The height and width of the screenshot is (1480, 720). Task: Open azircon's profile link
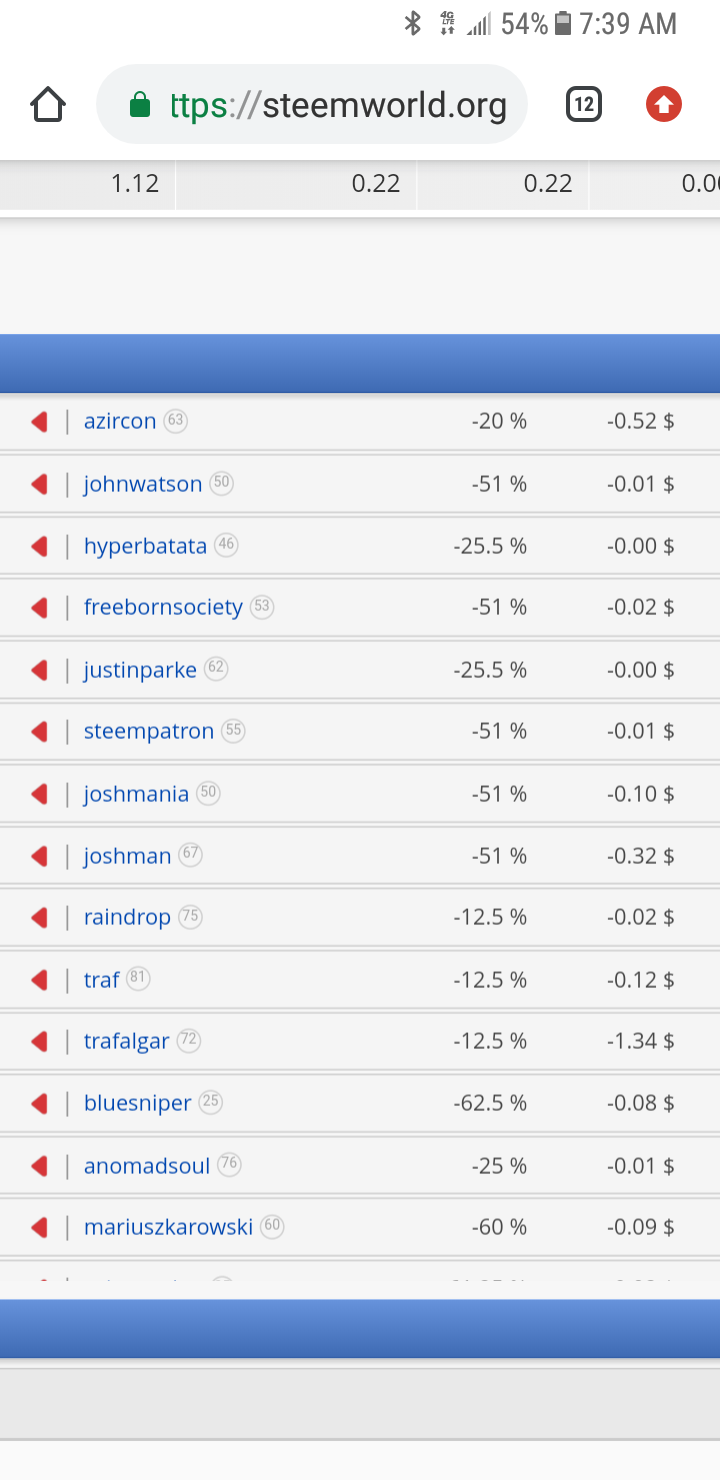(x=120, y=422)
